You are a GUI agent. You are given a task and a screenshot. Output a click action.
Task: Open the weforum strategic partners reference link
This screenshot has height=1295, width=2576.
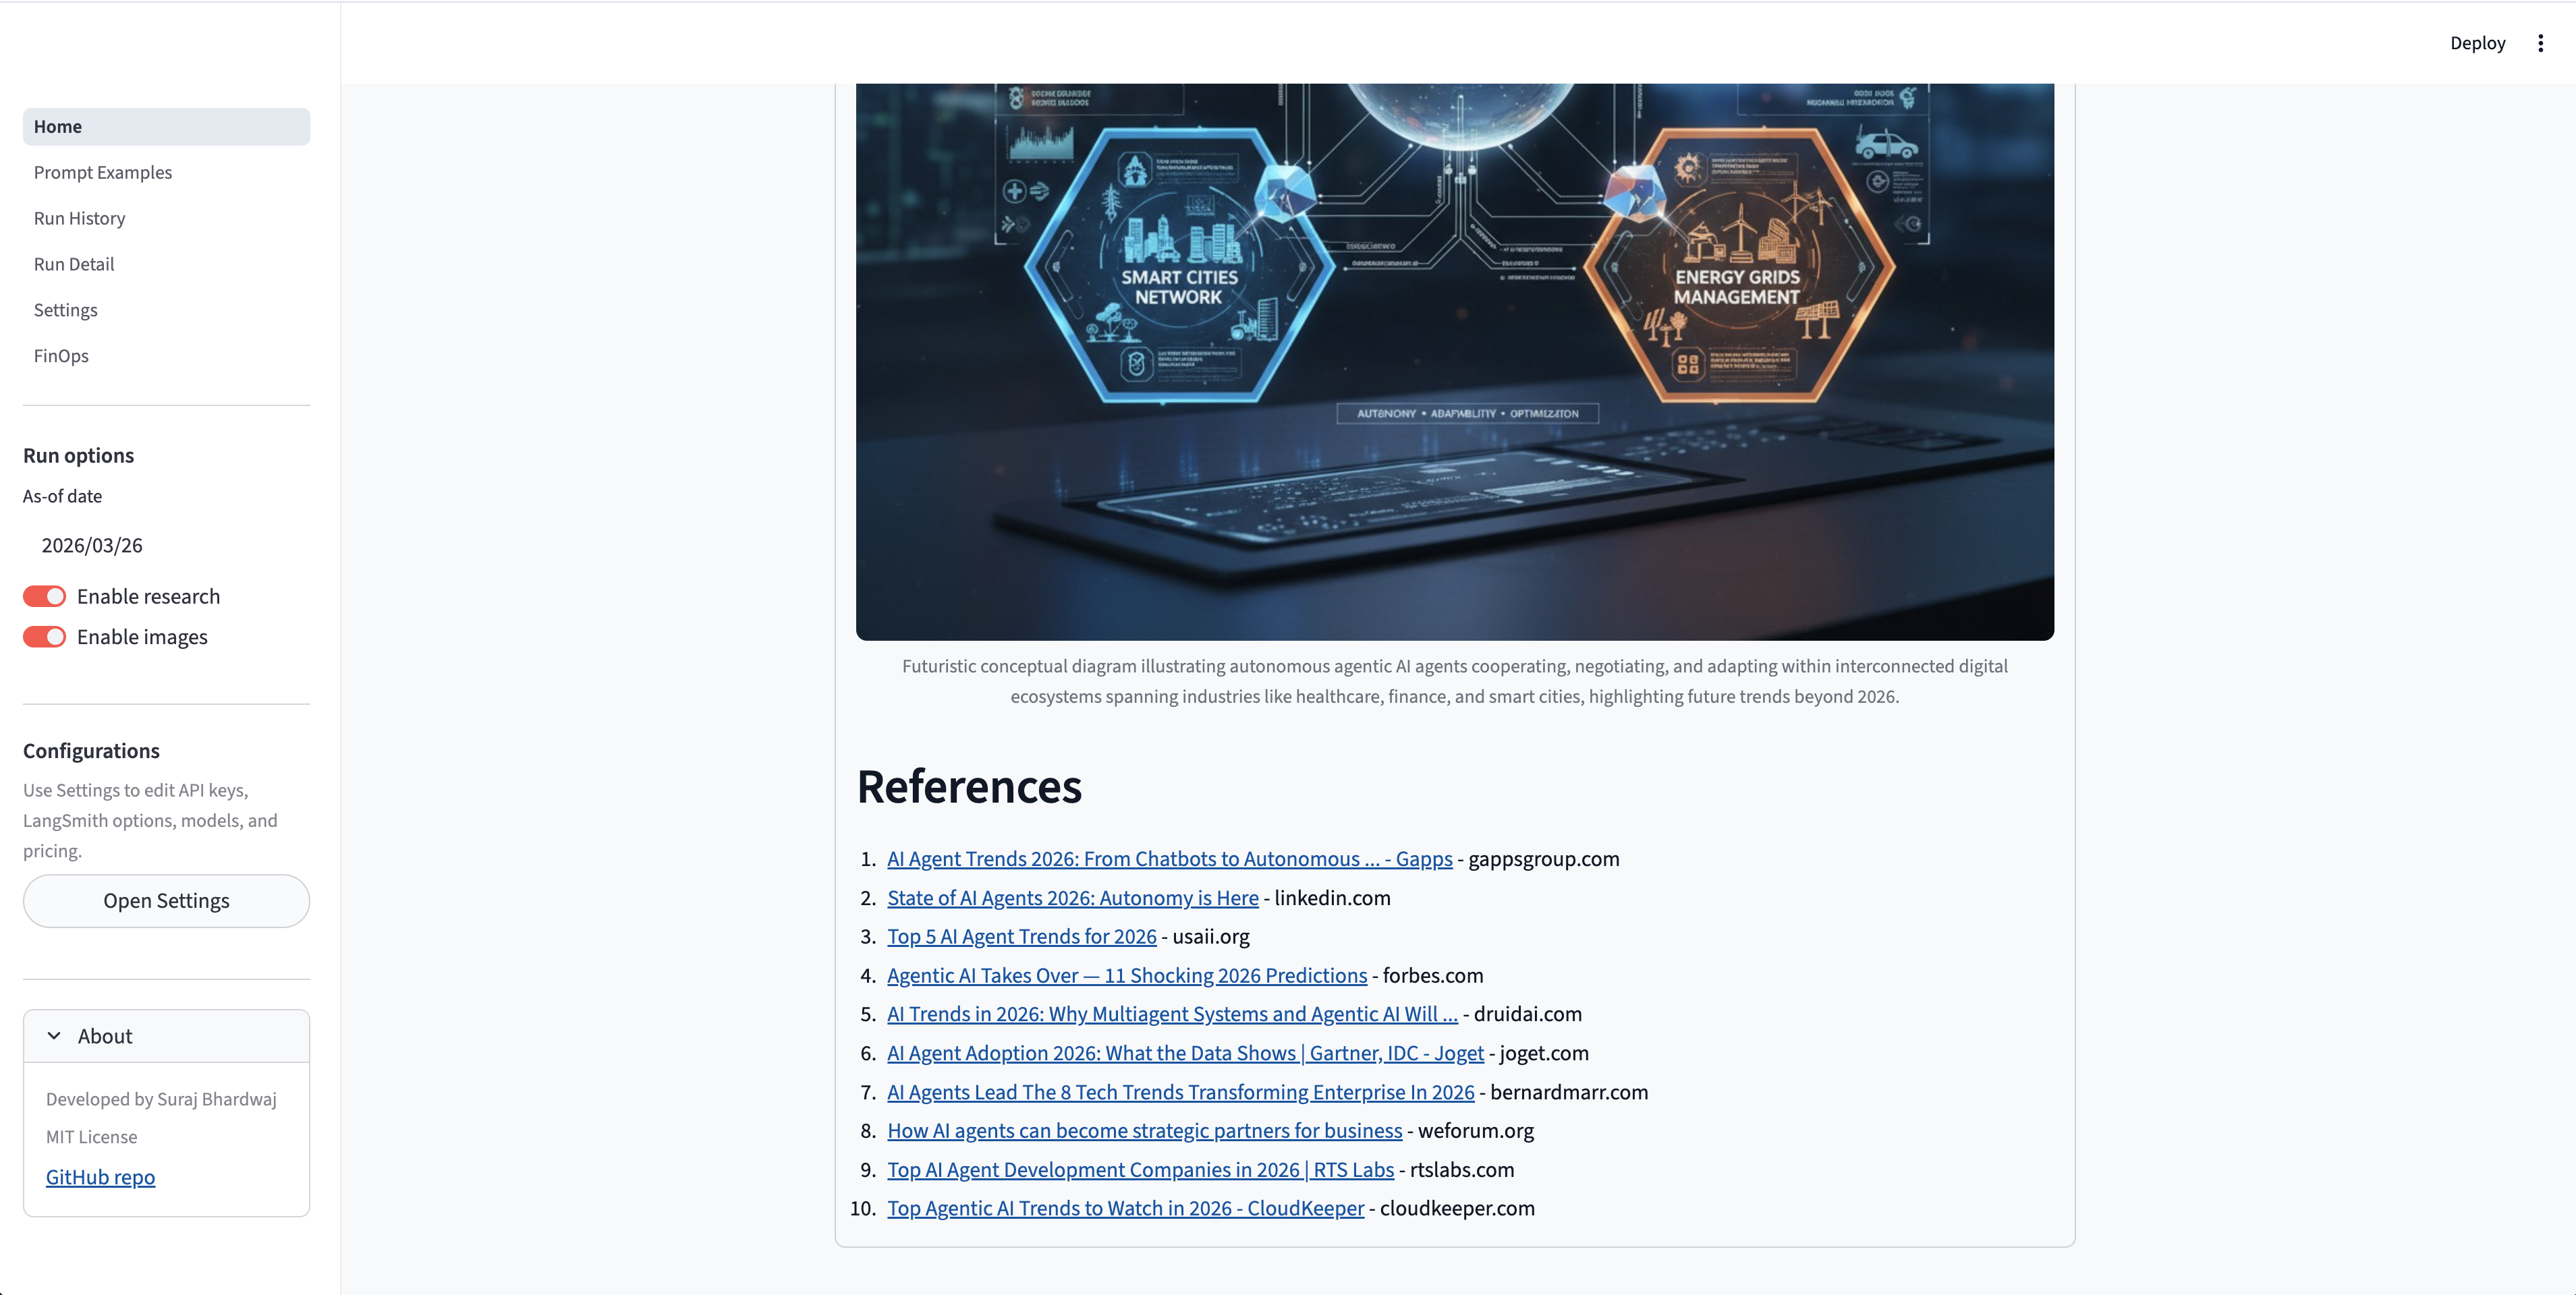pos(1144,1131)
